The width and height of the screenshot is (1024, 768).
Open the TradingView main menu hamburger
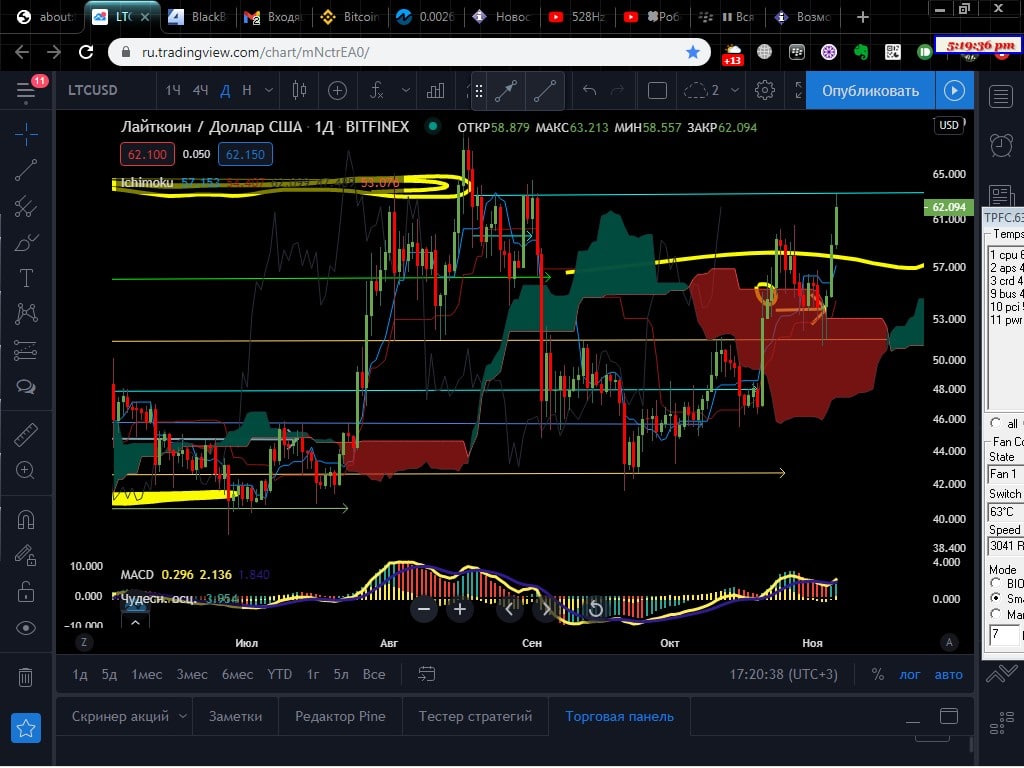[x=25, y=91]
